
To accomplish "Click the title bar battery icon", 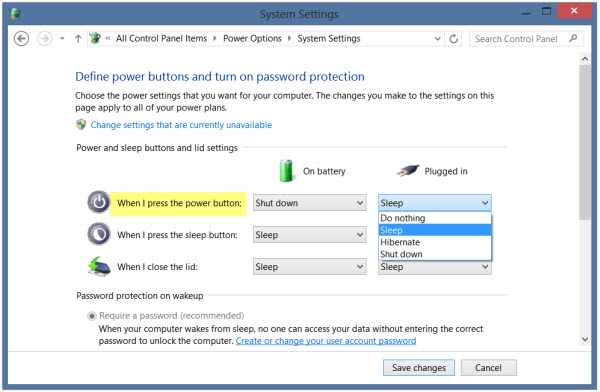I will click(x=15, y=14).
